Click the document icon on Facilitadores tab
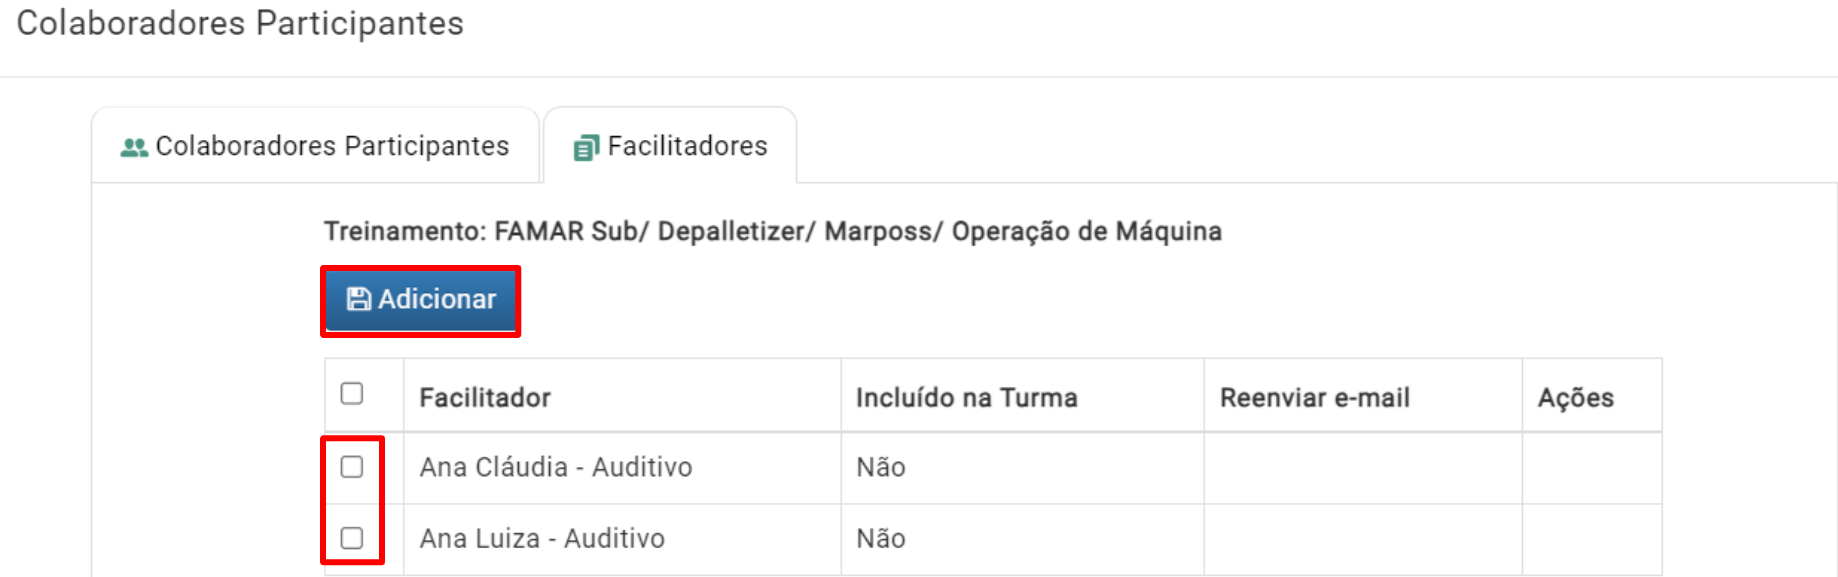This screenshot has height=577, width=1838. pos(586,148)
